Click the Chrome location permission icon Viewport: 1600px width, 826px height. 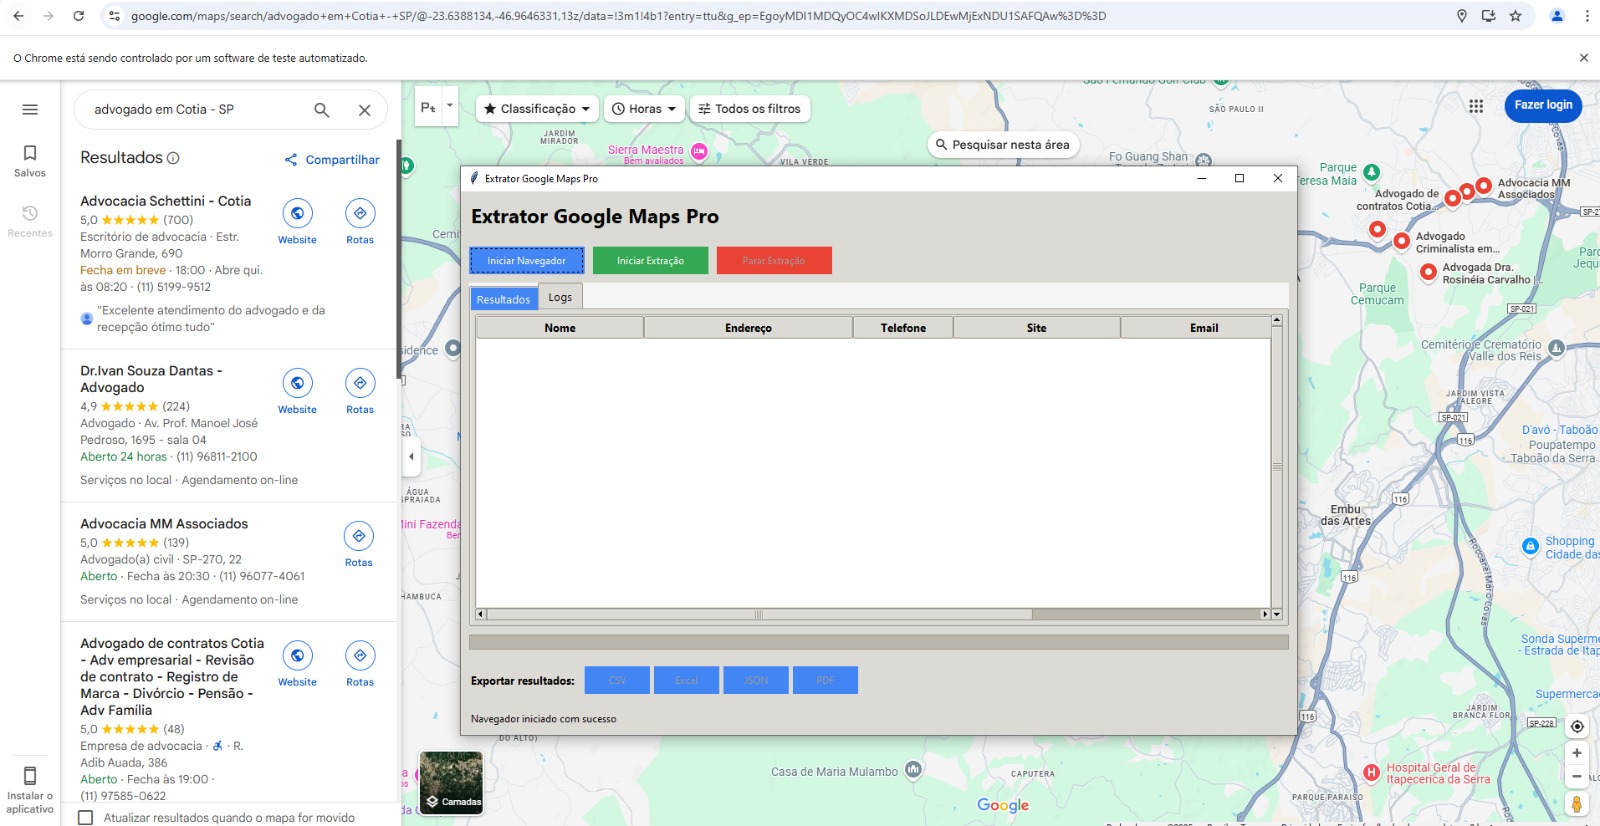1462,16
